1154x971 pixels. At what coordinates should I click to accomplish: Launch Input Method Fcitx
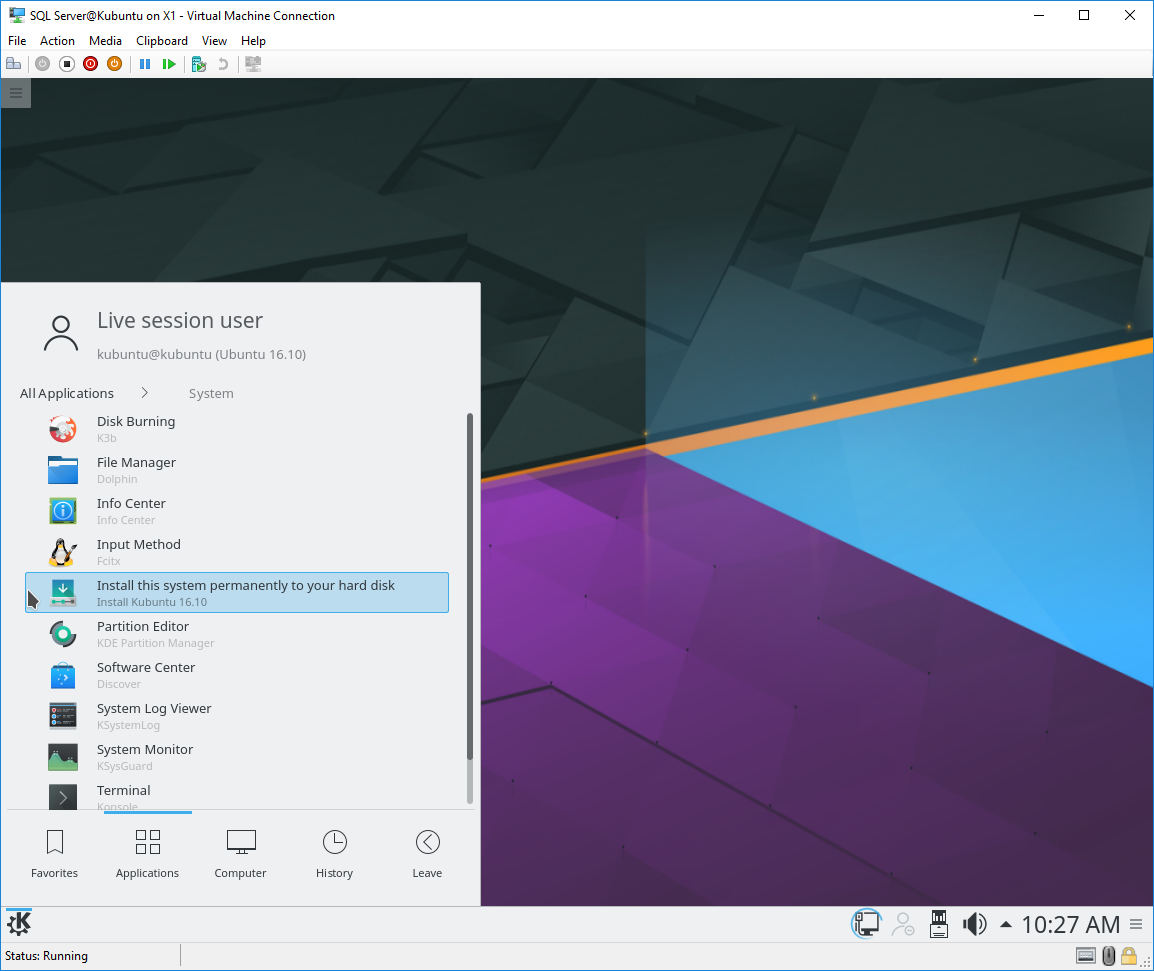[x=237, y=551]
